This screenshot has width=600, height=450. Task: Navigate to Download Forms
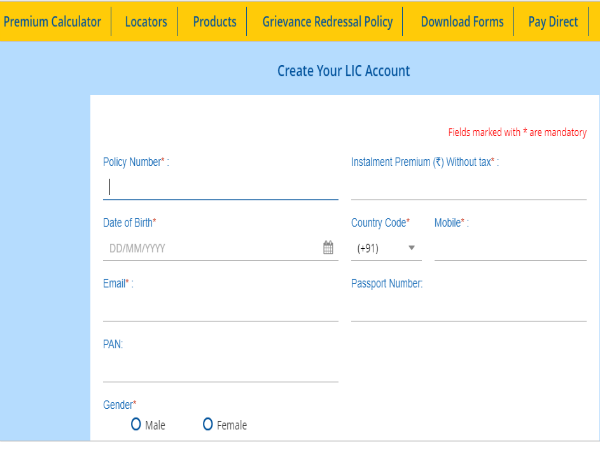click(460, 21)
